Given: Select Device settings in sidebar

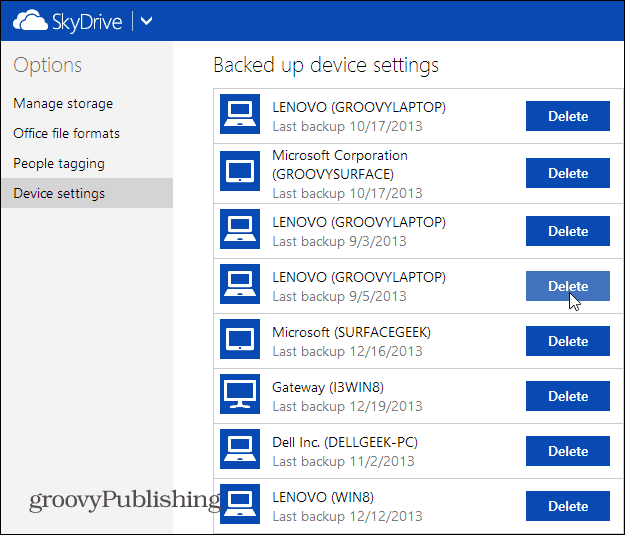Looking at the screenshot, I should [87, 193].
